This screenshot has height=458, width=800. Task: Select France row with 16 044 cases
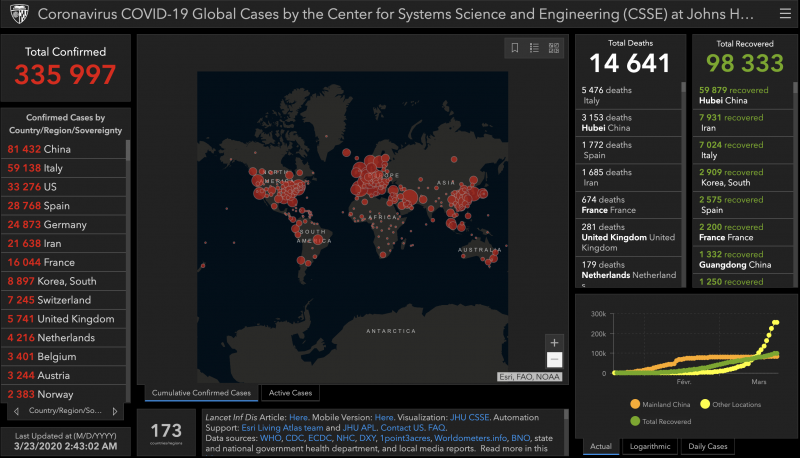click(64, 263)
